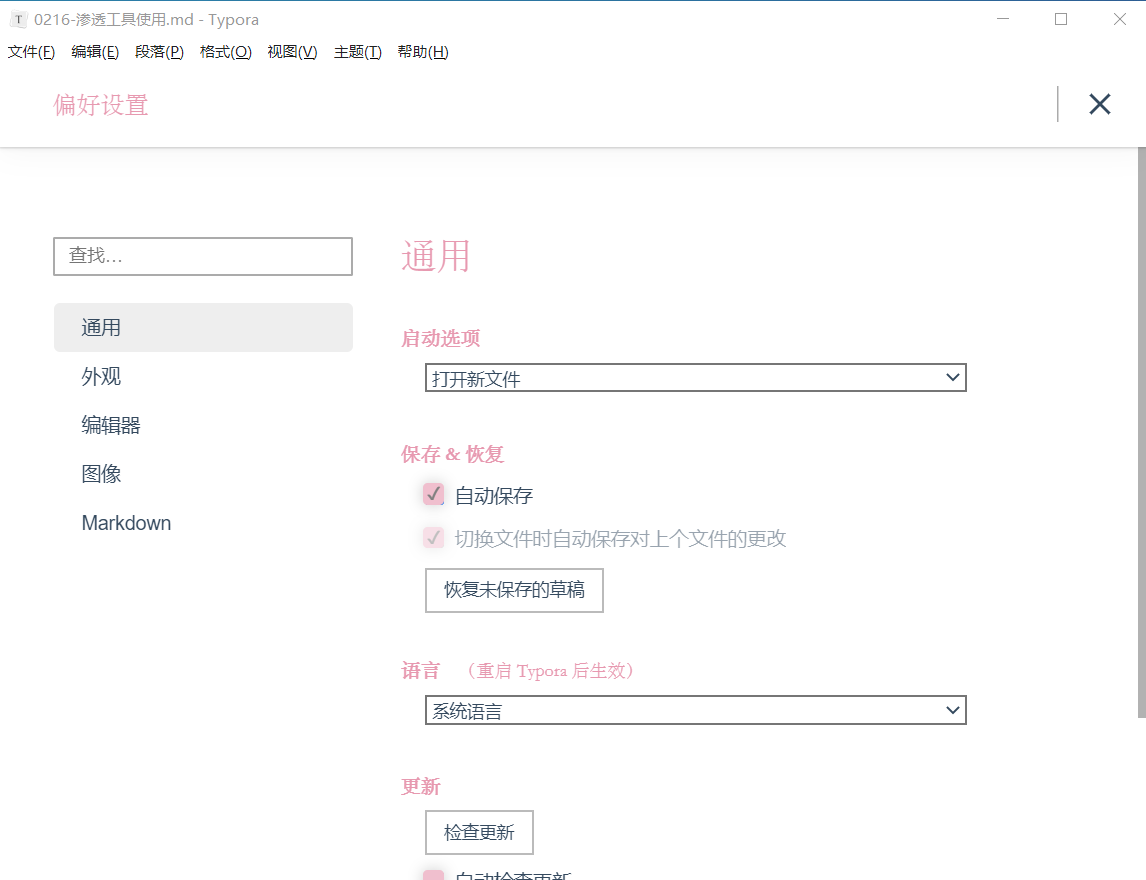The width and height of the screenshot is (1146, 880).
Task: Open the 视图(V) menu
Action: 292,52
